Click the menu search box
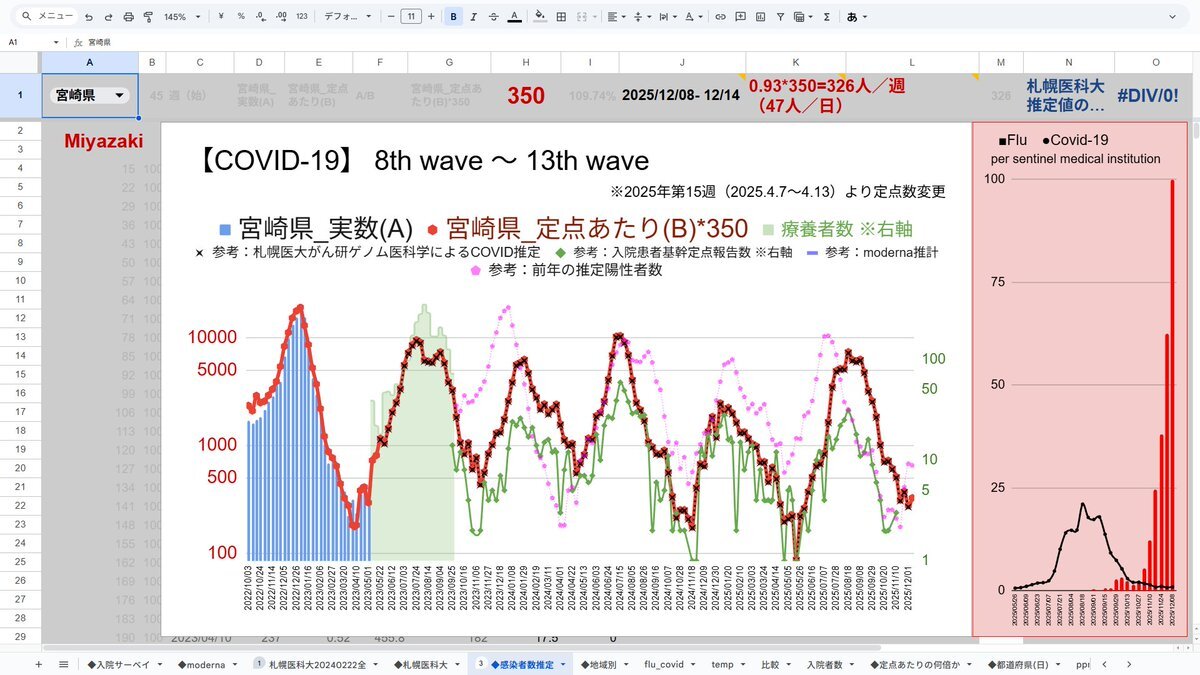Viewport: 1200px width, 675px height. [x=46, y=17]
